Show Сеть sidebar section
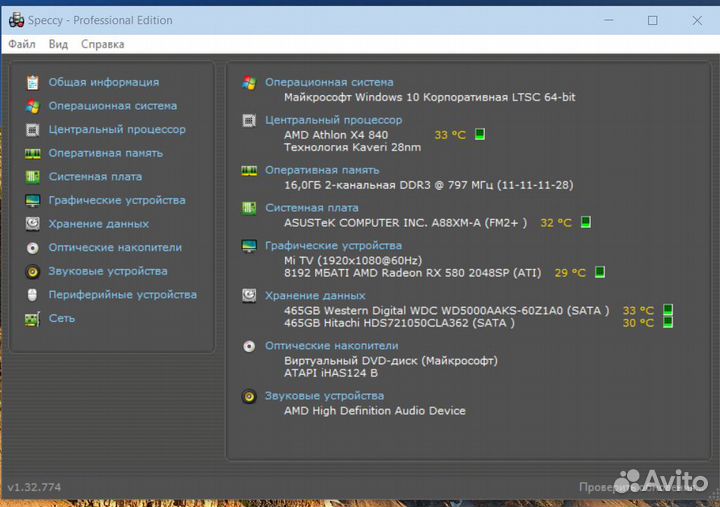 pos(62,318)
